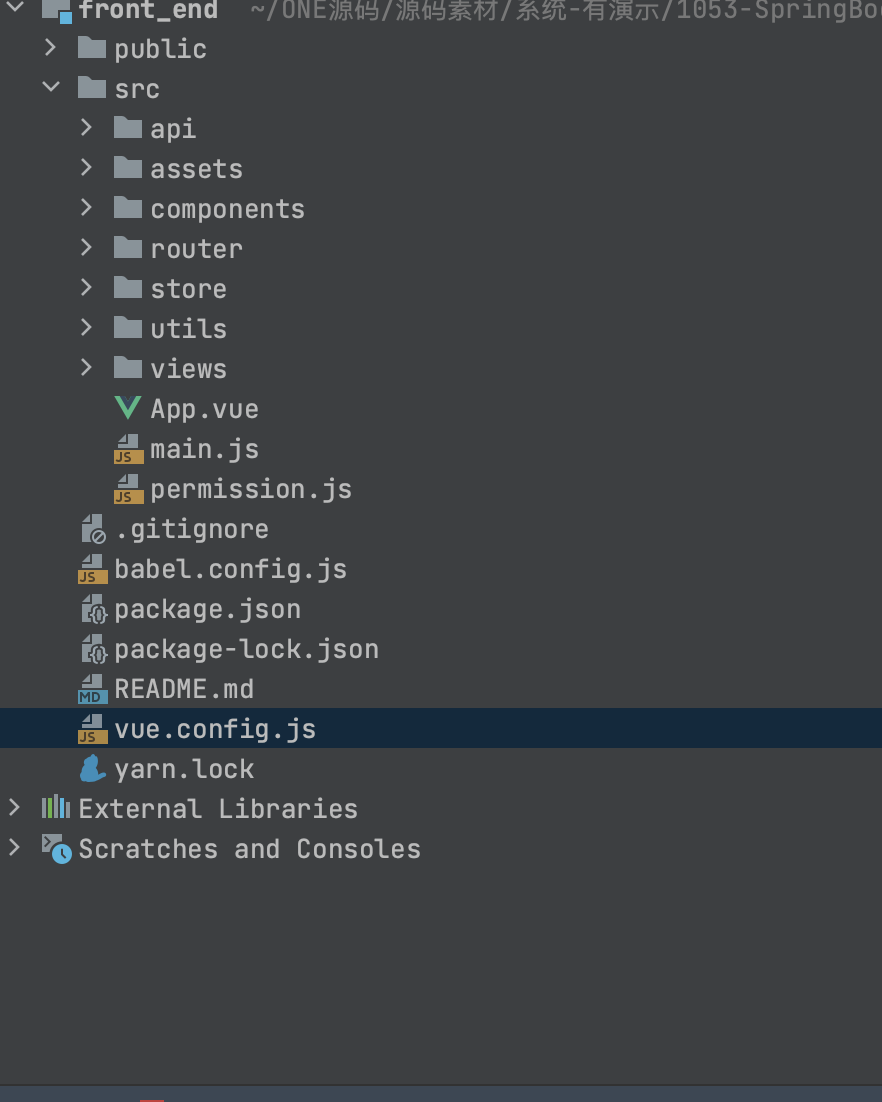This screenshot has width=882, height=1102.
Task: Expand Scratches and Consoles node arrow
Action: (15, 848)
